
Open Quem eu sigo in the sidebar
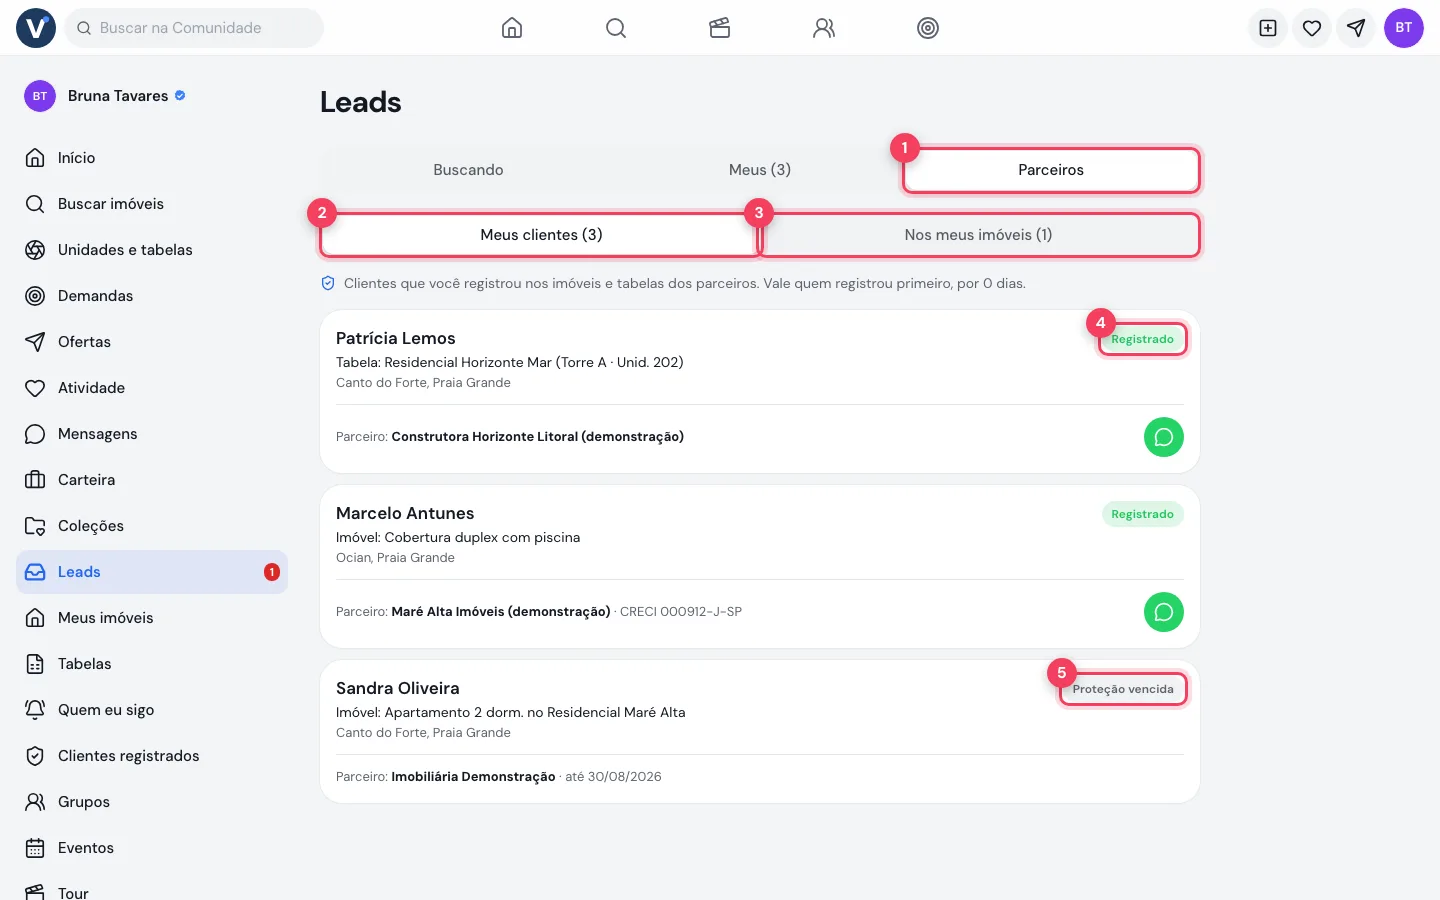[152, 710]
